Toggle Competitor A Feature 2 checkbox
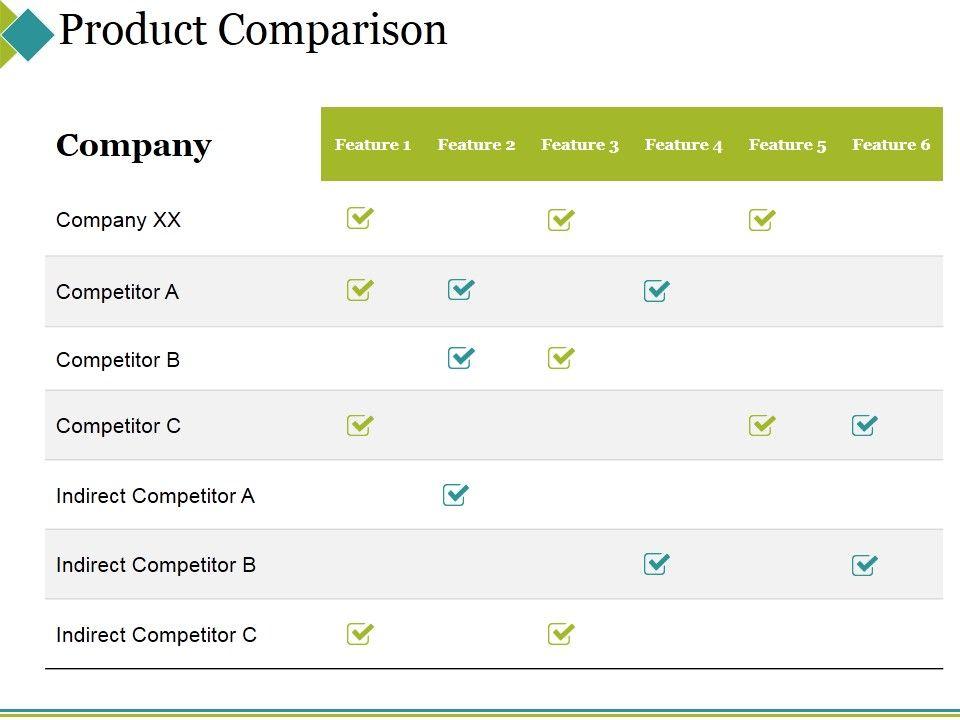960x720 pixels. click(460, 290)
